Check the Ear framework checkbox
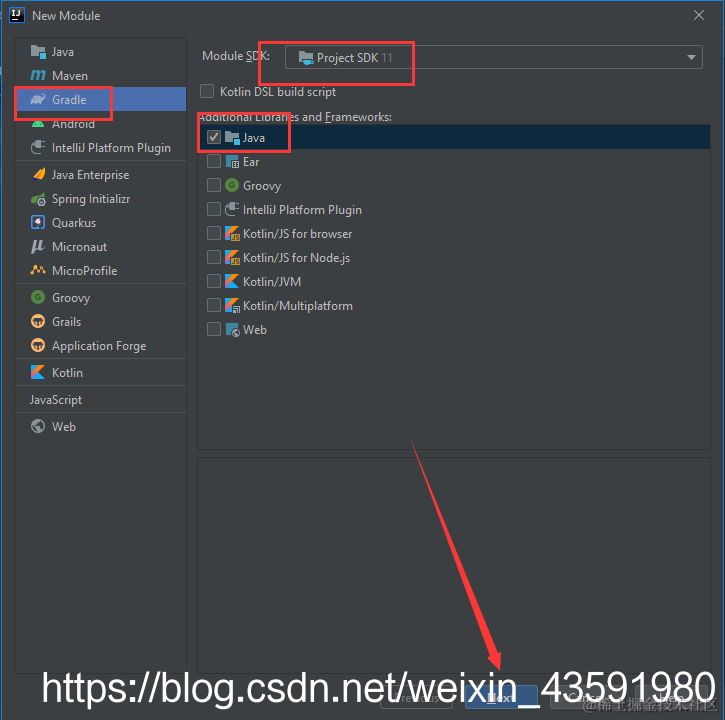 (214, 161)
